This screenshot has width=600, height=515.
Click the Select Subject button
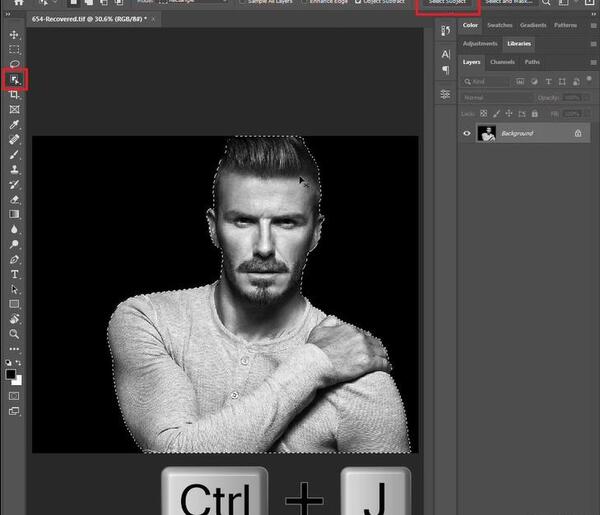point(448,2)
